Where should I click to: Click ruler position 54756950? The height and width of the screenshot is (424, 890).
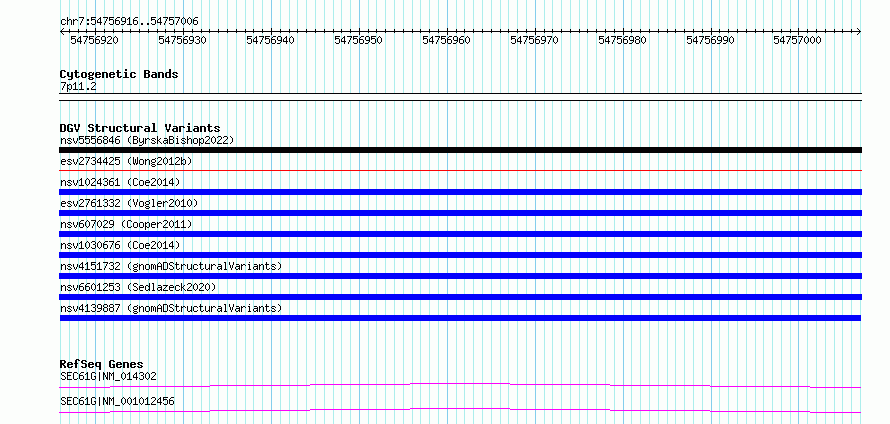(x=358, y=40)
